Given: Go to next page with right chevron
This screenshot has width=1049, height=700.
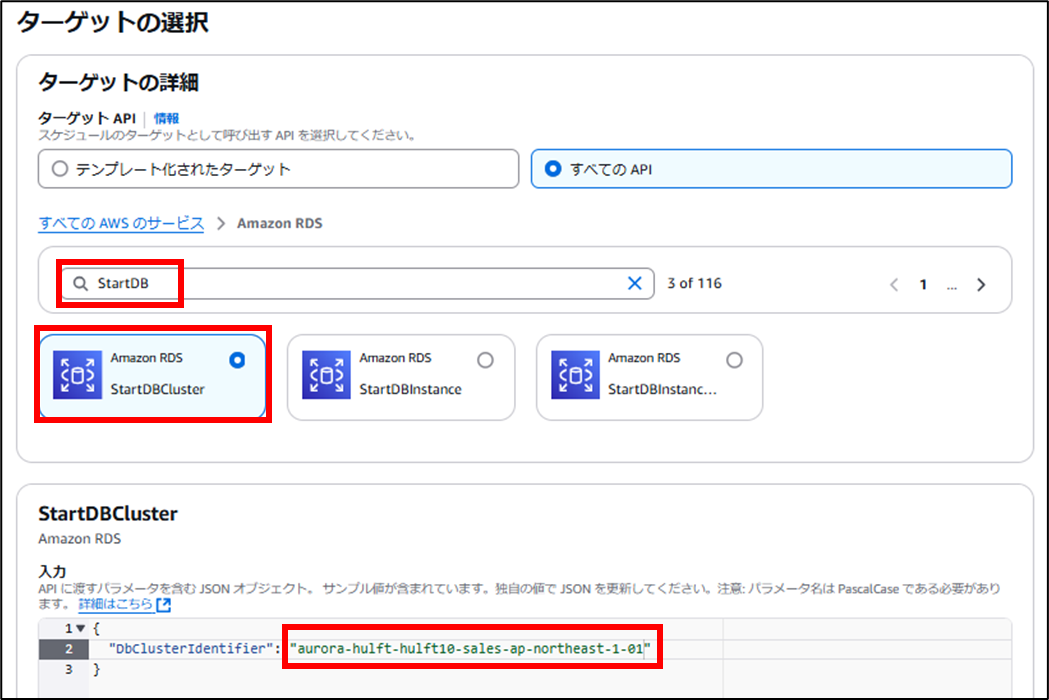Looking at the screenshot, I should point(981,284).
